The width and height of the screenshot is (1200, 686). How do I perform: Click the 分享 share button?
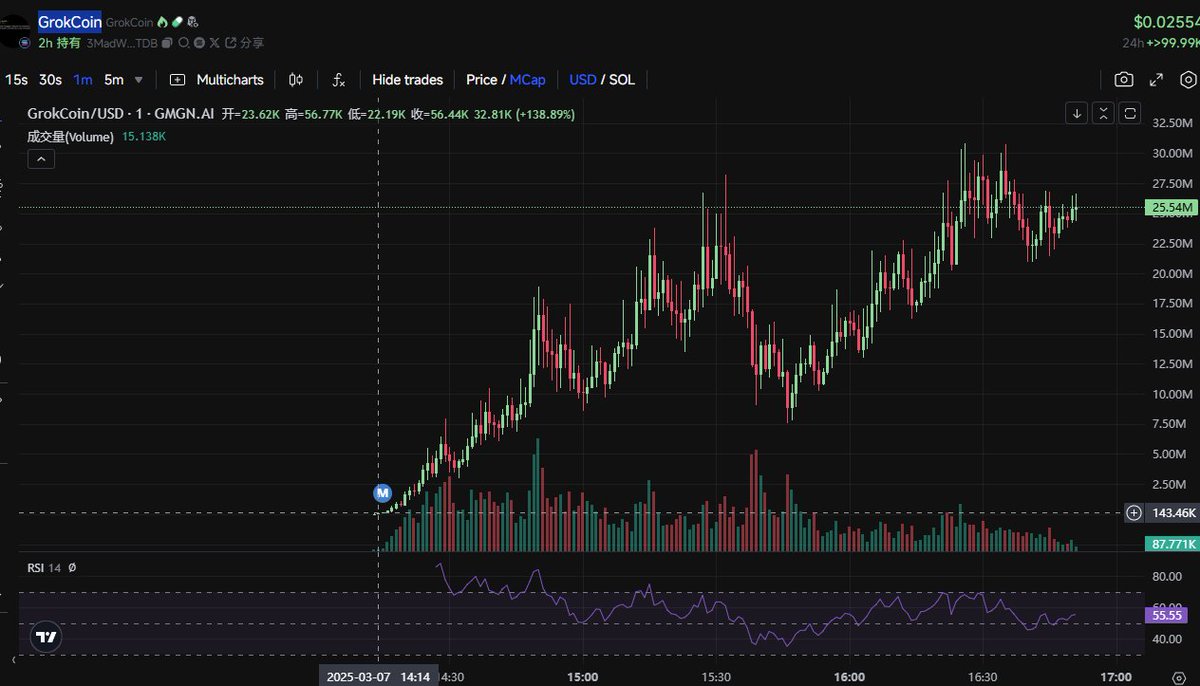click(244, 43)
